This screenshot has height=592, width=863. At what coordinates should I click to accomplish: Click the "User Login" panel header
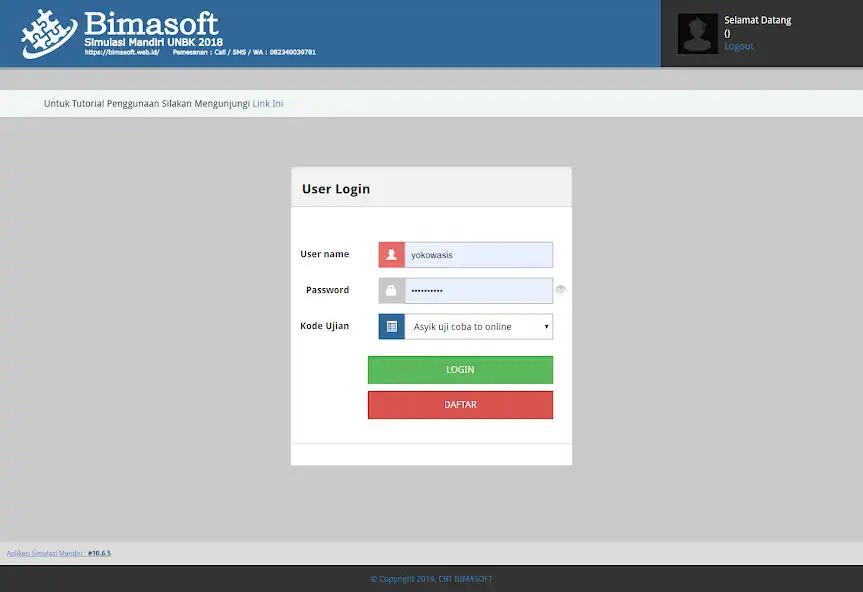pyautogui.click(x=336, y=188)
